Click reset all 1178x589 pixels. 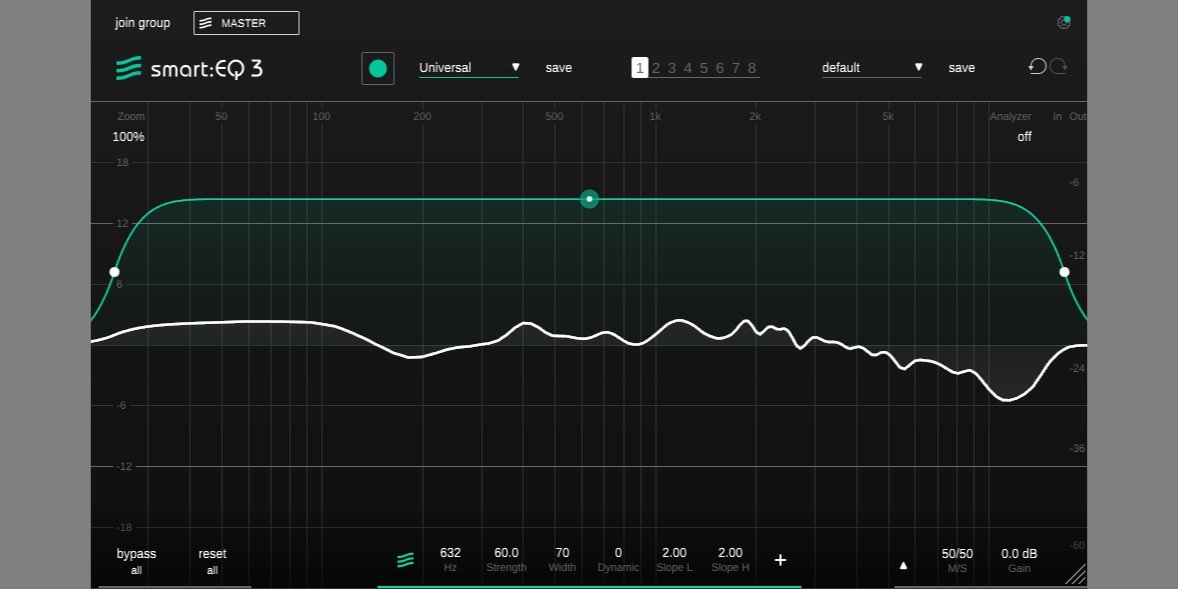tap(213, 561)
